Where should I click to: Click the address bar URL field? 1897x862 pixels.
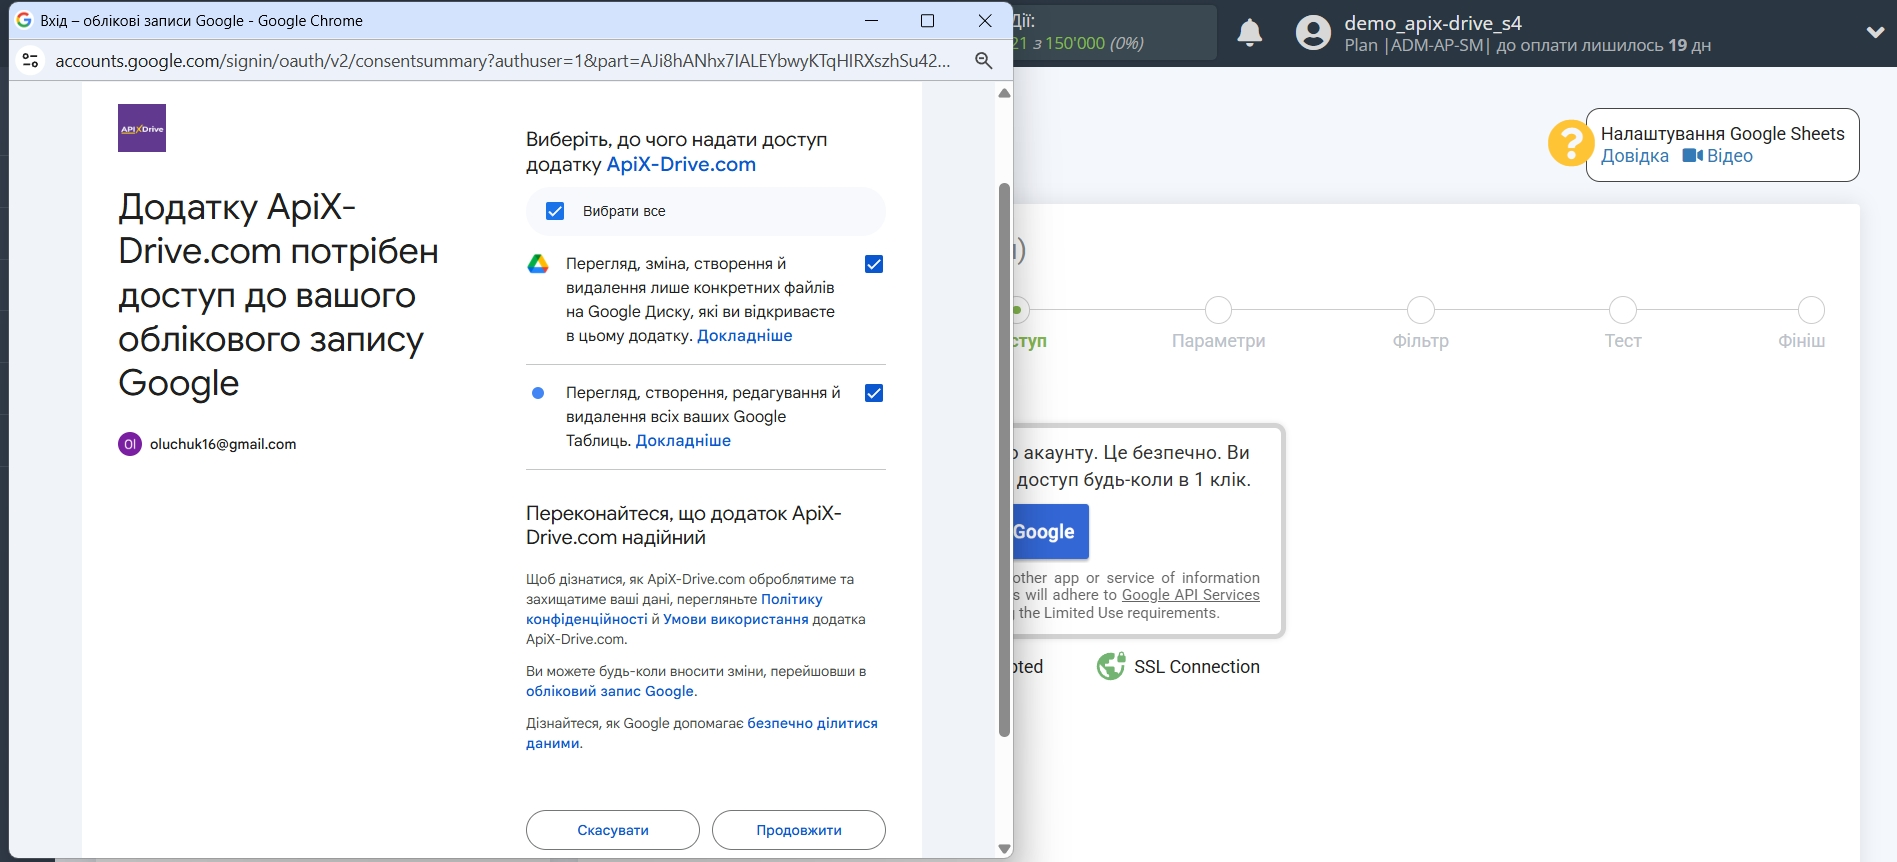[x=502, y=61]
